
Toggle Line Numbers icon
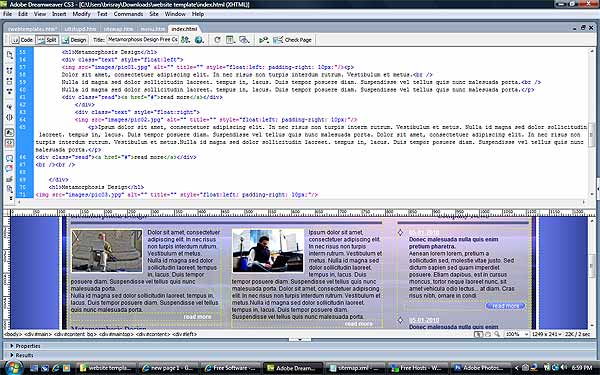pyautogui.click(x=10, y=132)
